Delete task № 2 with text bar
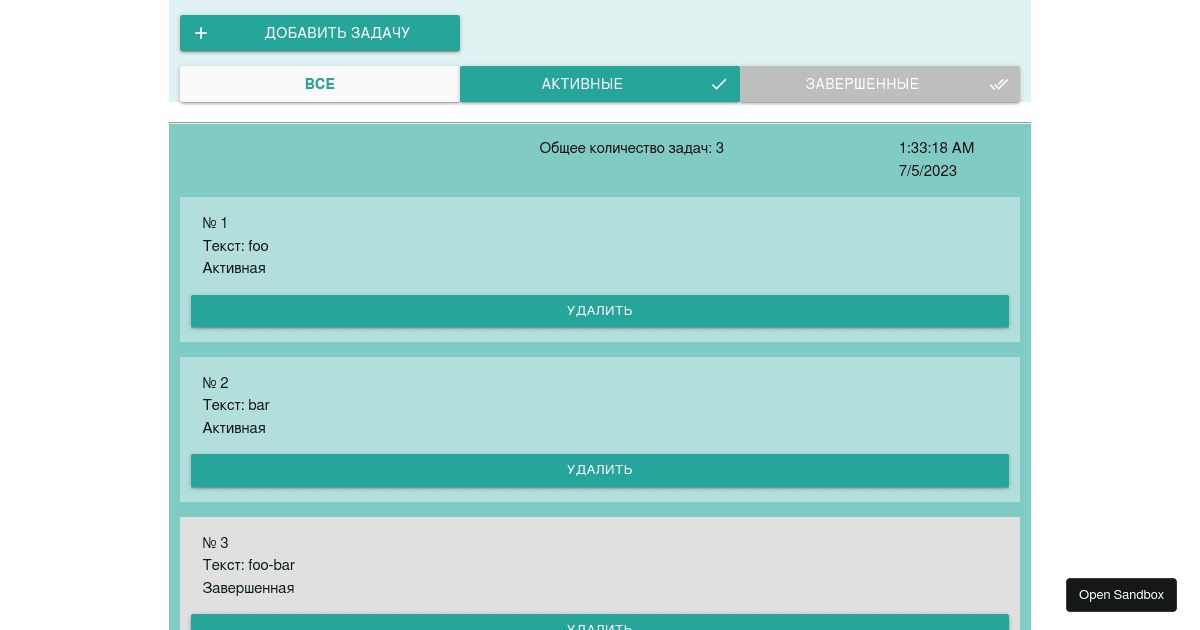 click(600, 470)
